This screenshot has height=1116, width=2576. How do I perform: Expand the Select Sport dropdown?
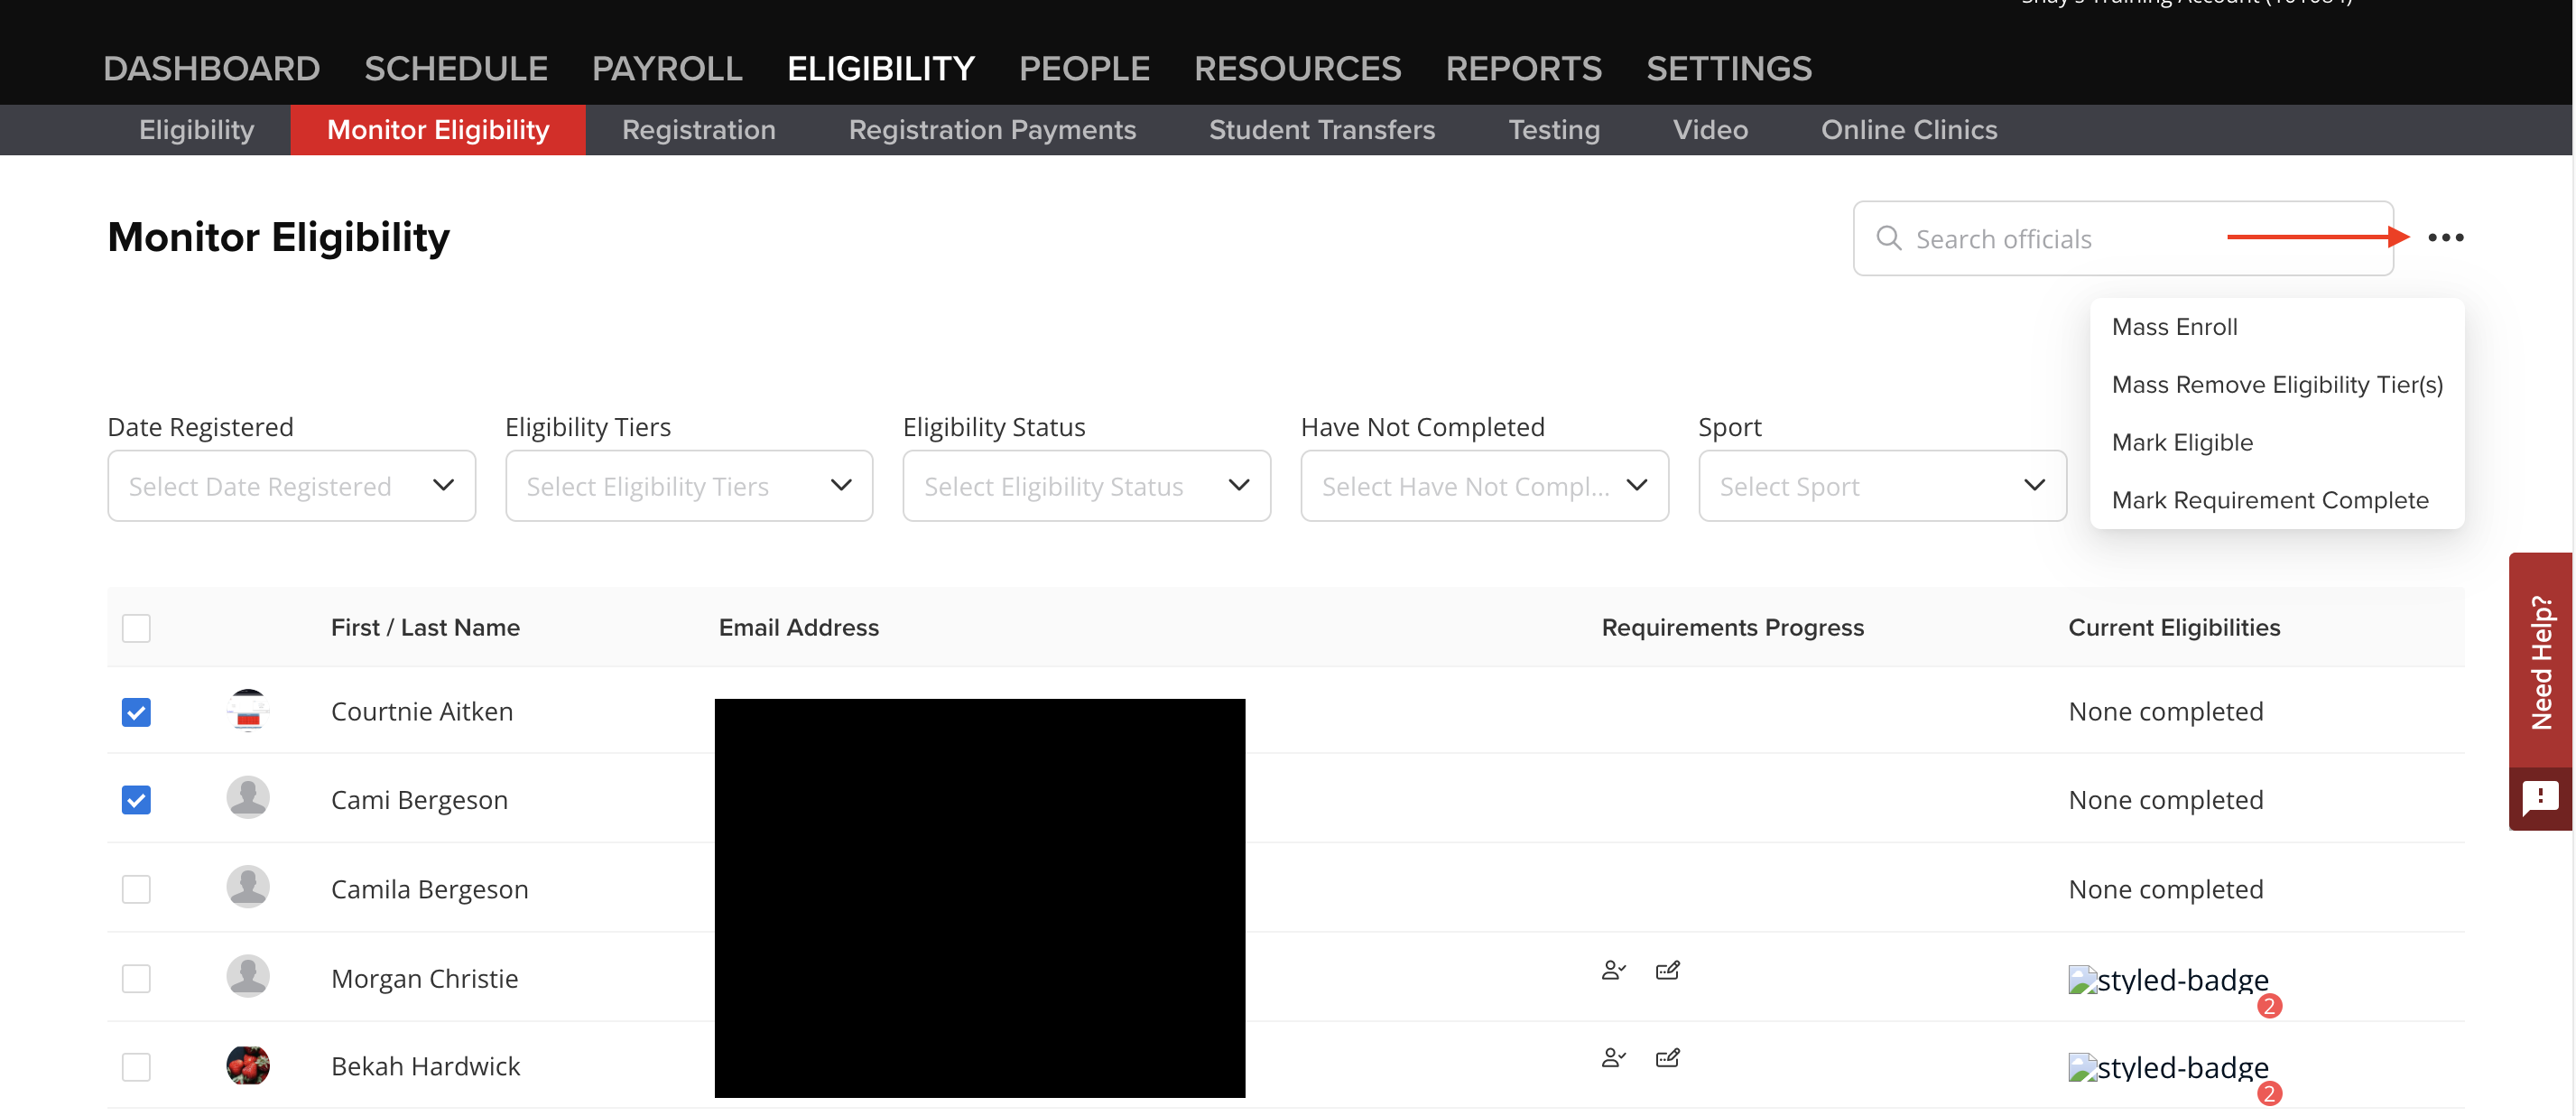point(1882,486)
